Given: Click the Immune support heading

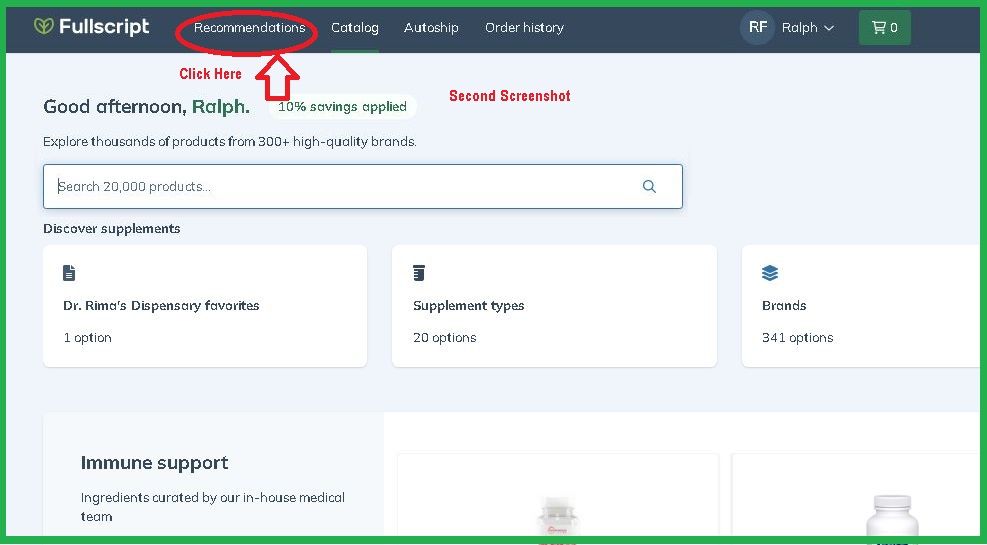Looking at the screenshot, I should (154, 463).
